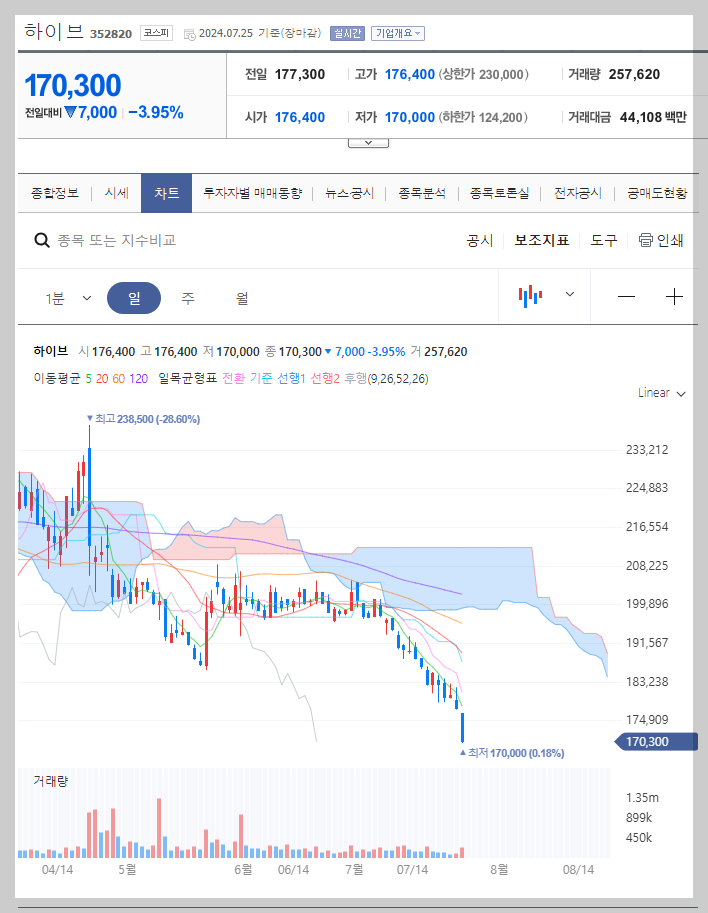Select 주 (weekly) chart period

[188, 298]
